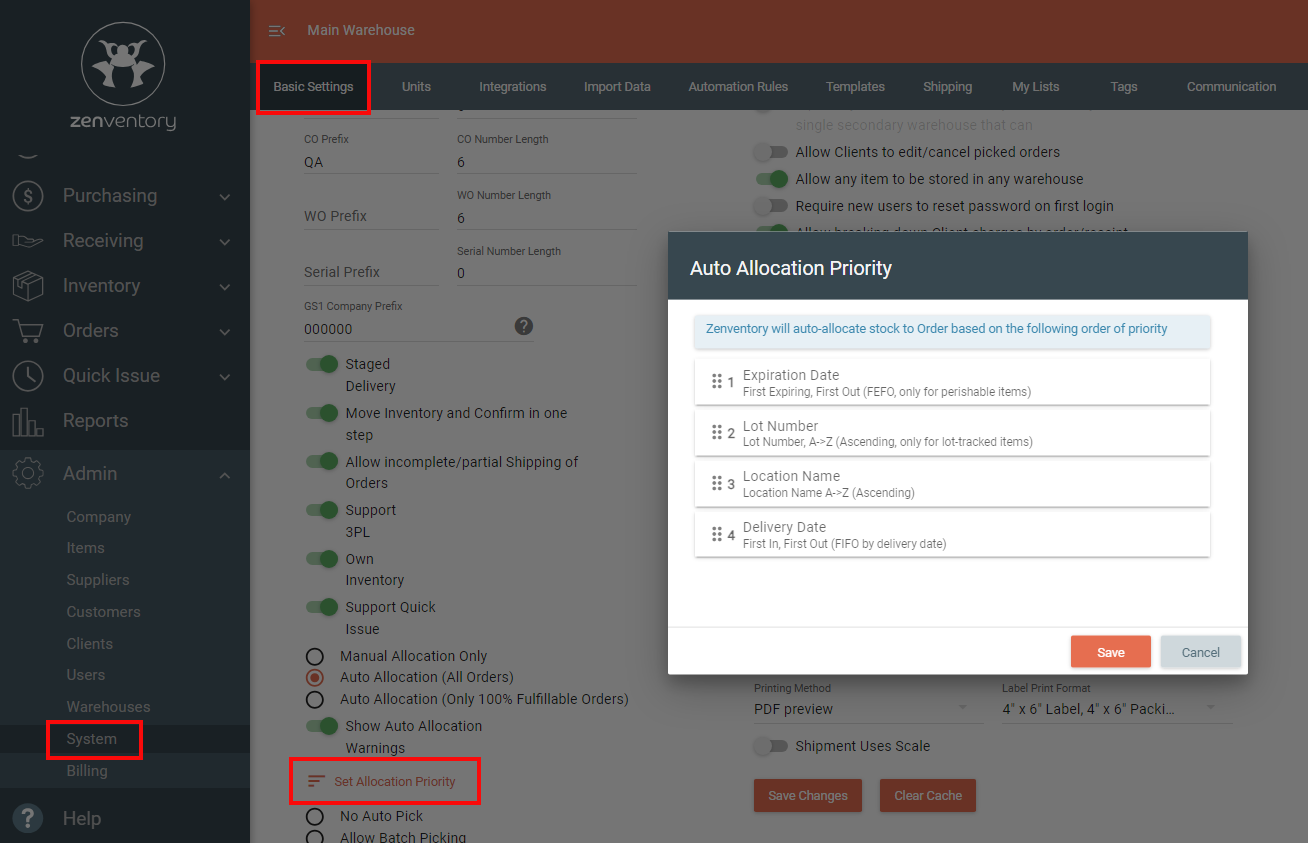Save the Auto Allocation Priority order
This screenshot has height=843, width=1308.
click(x=1110, y=651)
